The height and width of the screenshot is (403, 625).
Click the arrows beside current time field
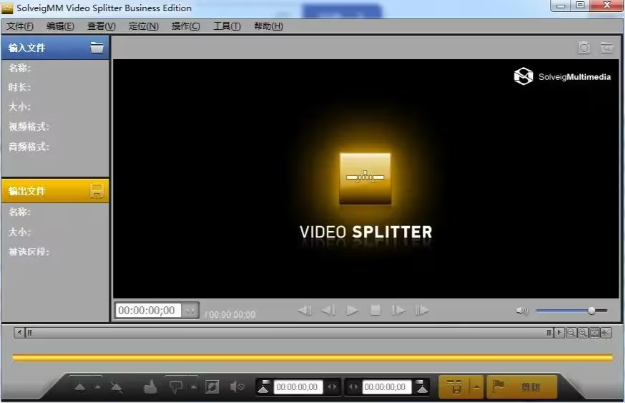click(x=190, y=310)
